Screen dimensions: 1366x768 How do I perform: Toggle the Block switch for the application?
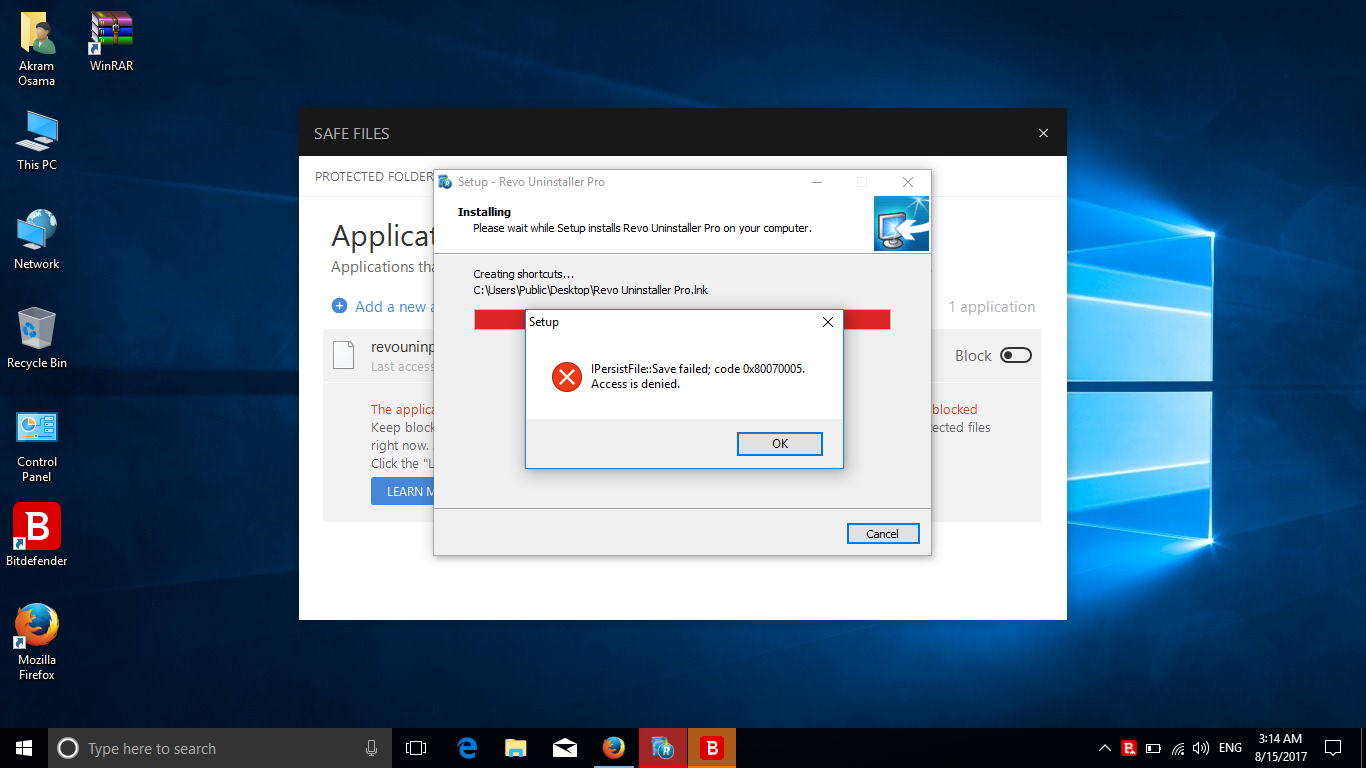coord(1015,355)
